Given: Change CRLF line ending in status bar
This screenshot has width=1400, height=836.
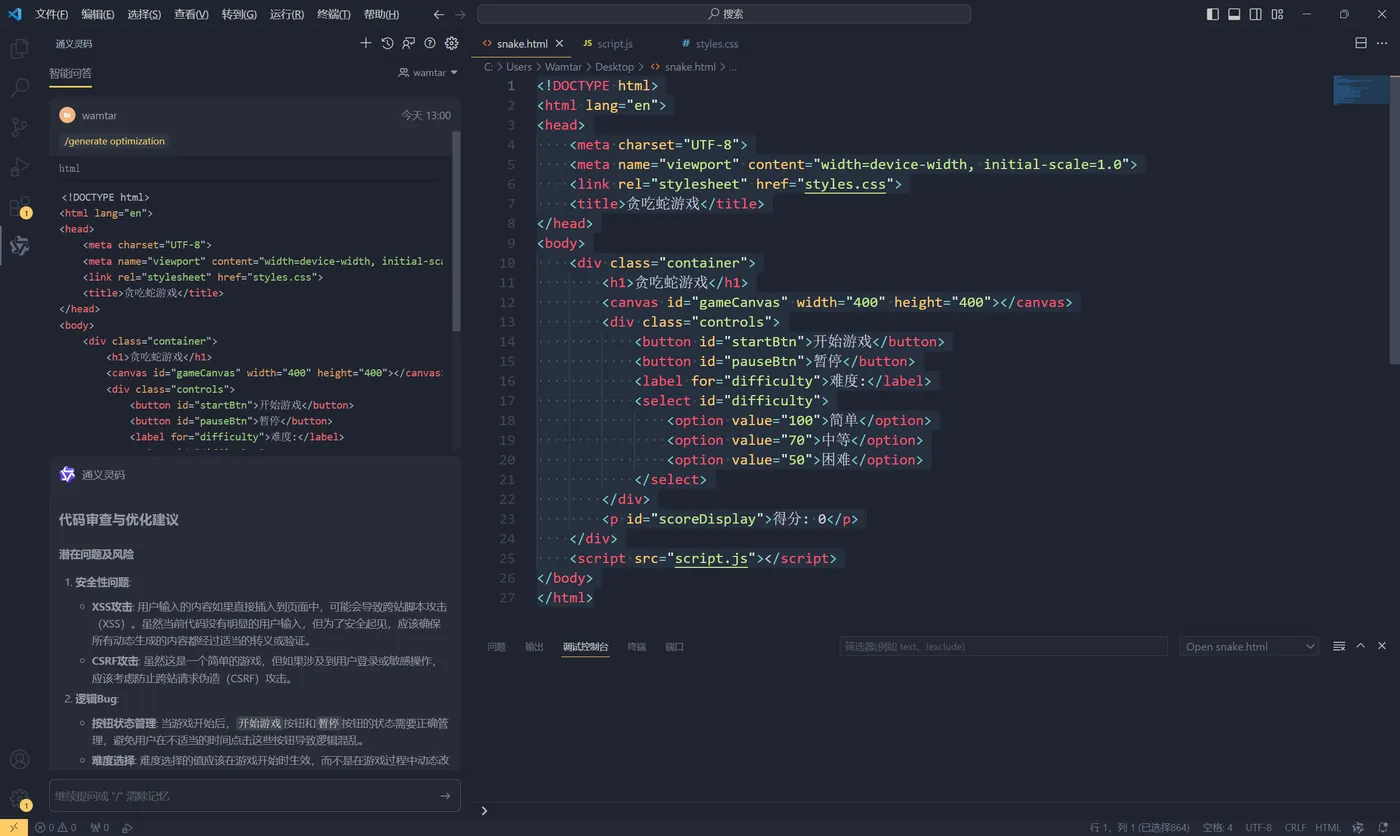Looking at the screenshot, I should click(x=1295, y=827).
